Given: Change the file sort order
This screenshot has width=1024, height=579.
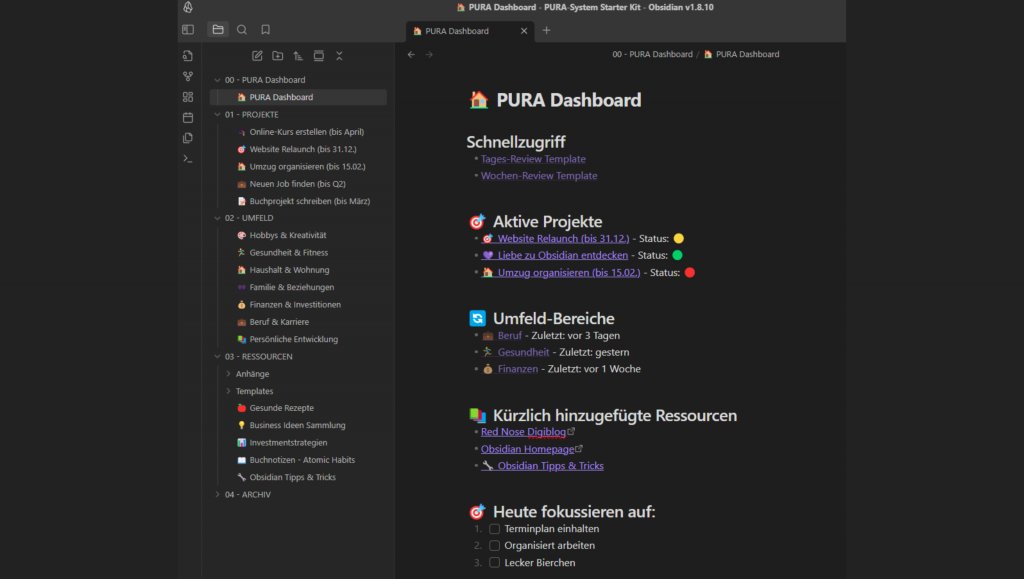Looking at the screenshot, I should pos(298,56).
